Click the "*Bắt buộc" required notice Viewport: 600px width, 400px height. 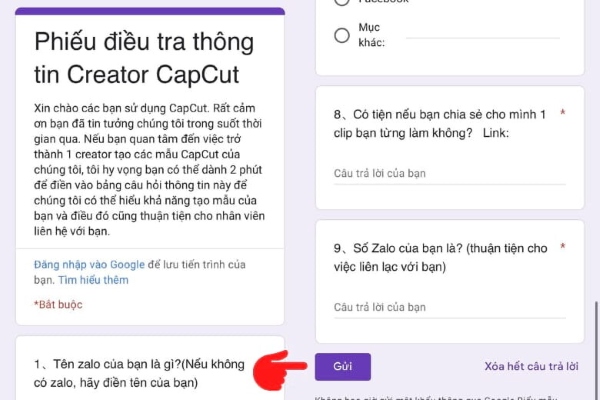coord(58,305)
